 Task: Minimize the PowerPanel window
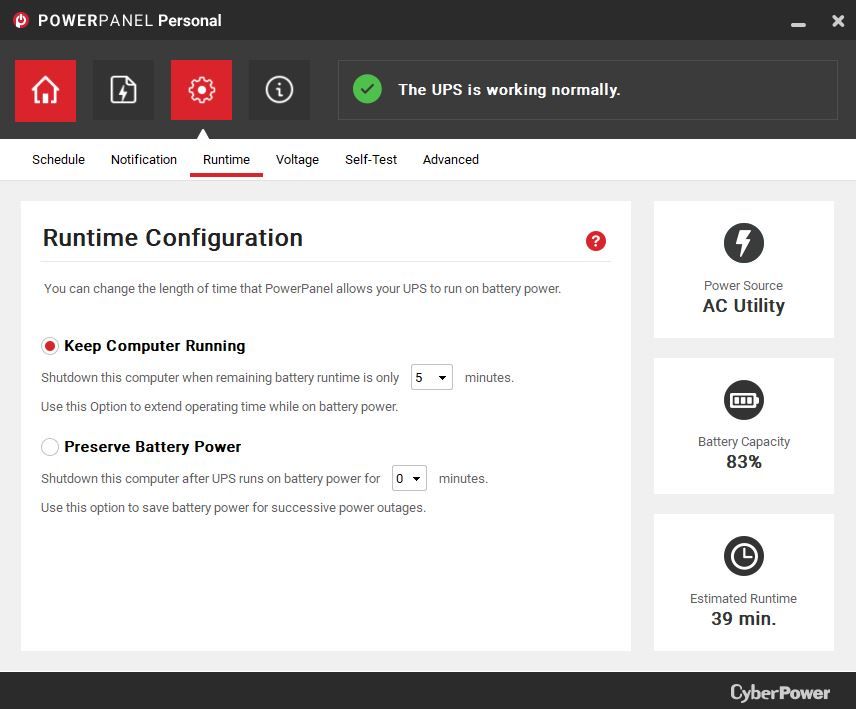798,23
